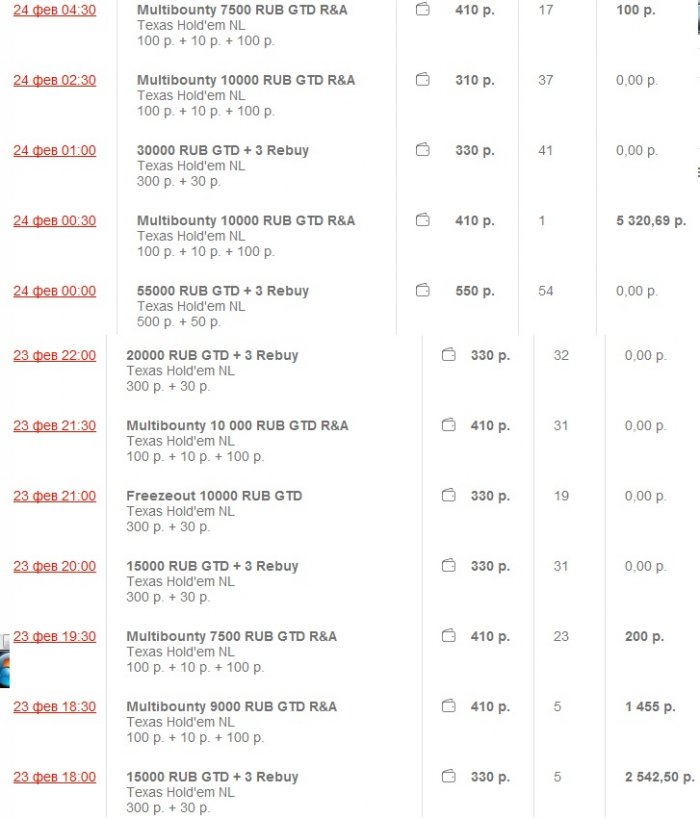Click the 55000 RUB GTD + 3 Rebuy title
This screenshot has height=819, width=700.
tap(223, 291)
